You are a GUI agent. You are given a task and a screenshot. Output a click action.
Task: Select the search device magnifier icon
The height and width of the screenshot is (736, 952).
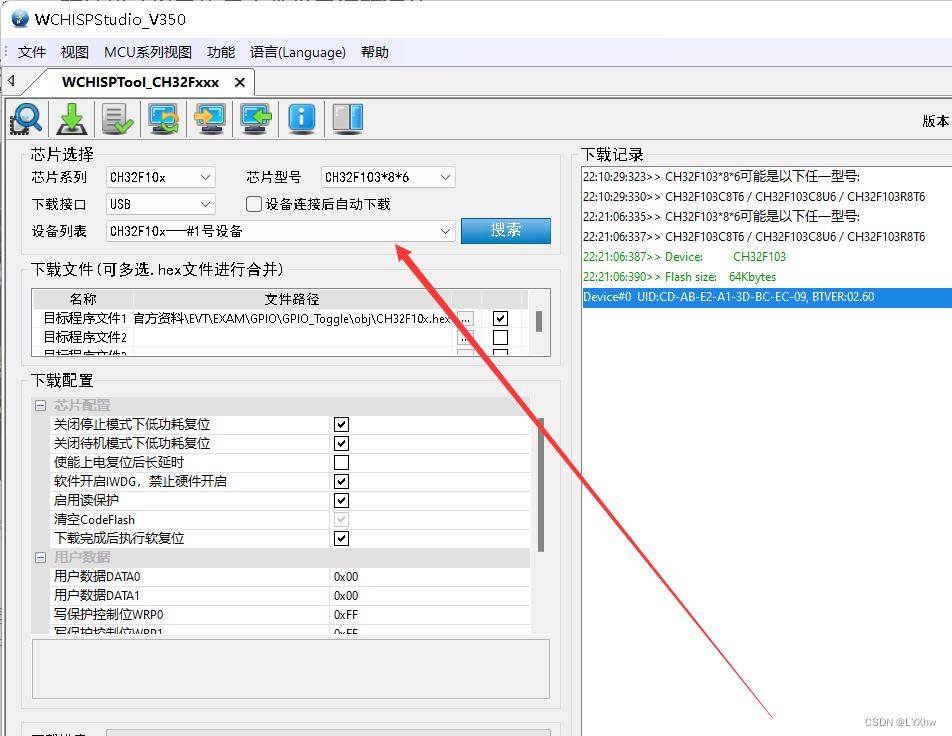click(x=26, y=119)
